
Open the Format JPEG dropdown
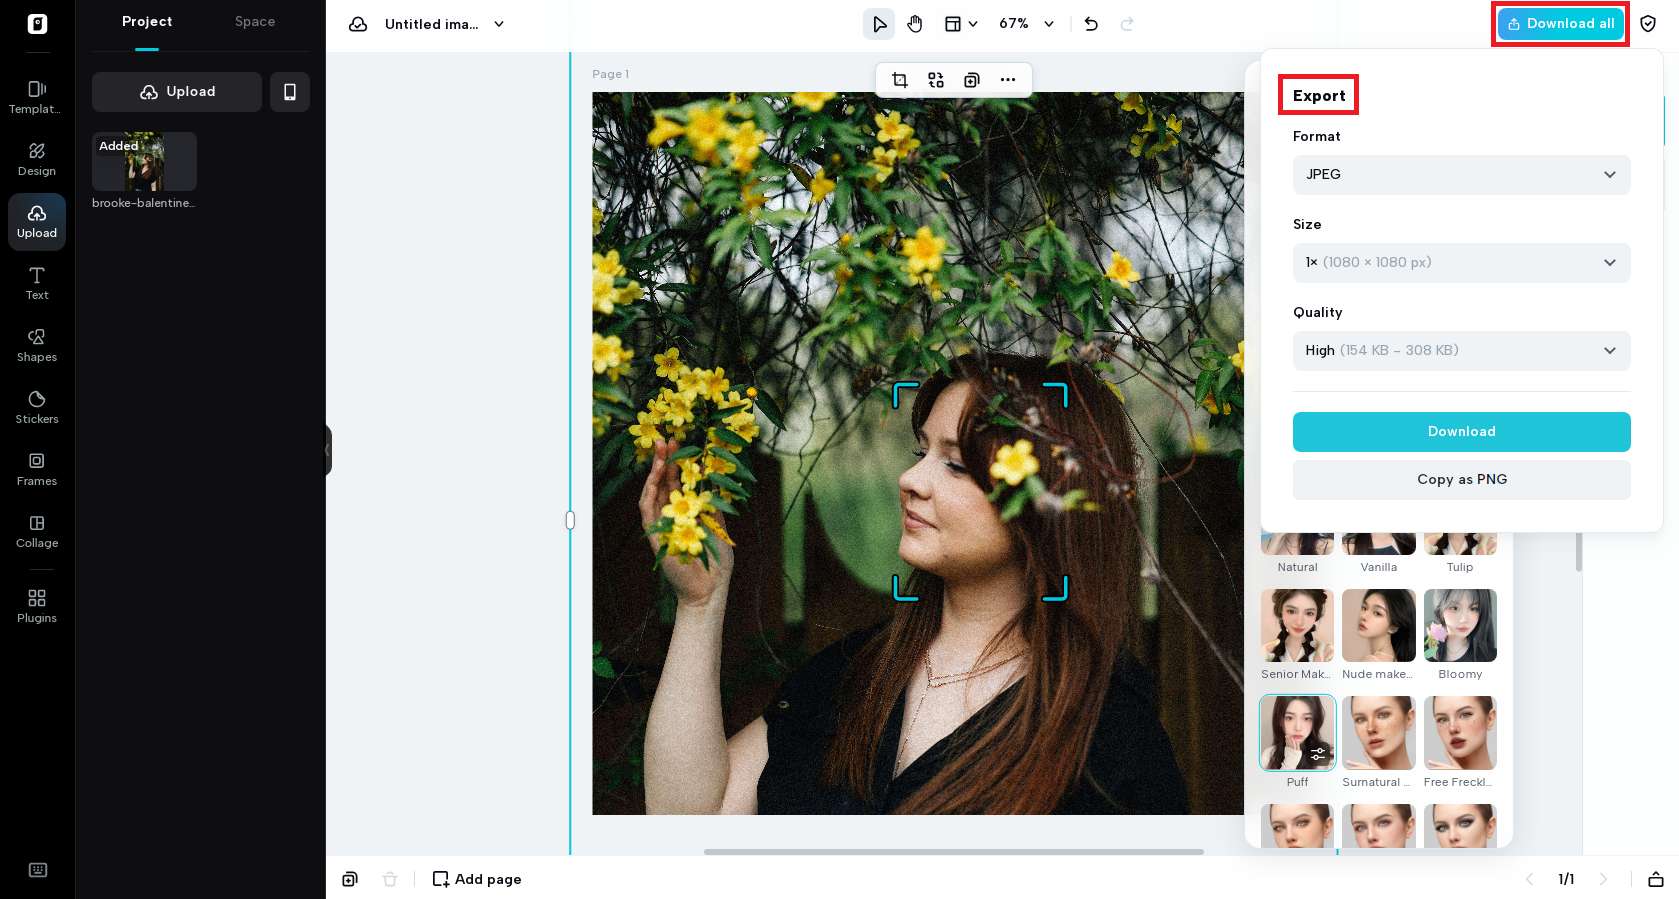point(1461,175)
